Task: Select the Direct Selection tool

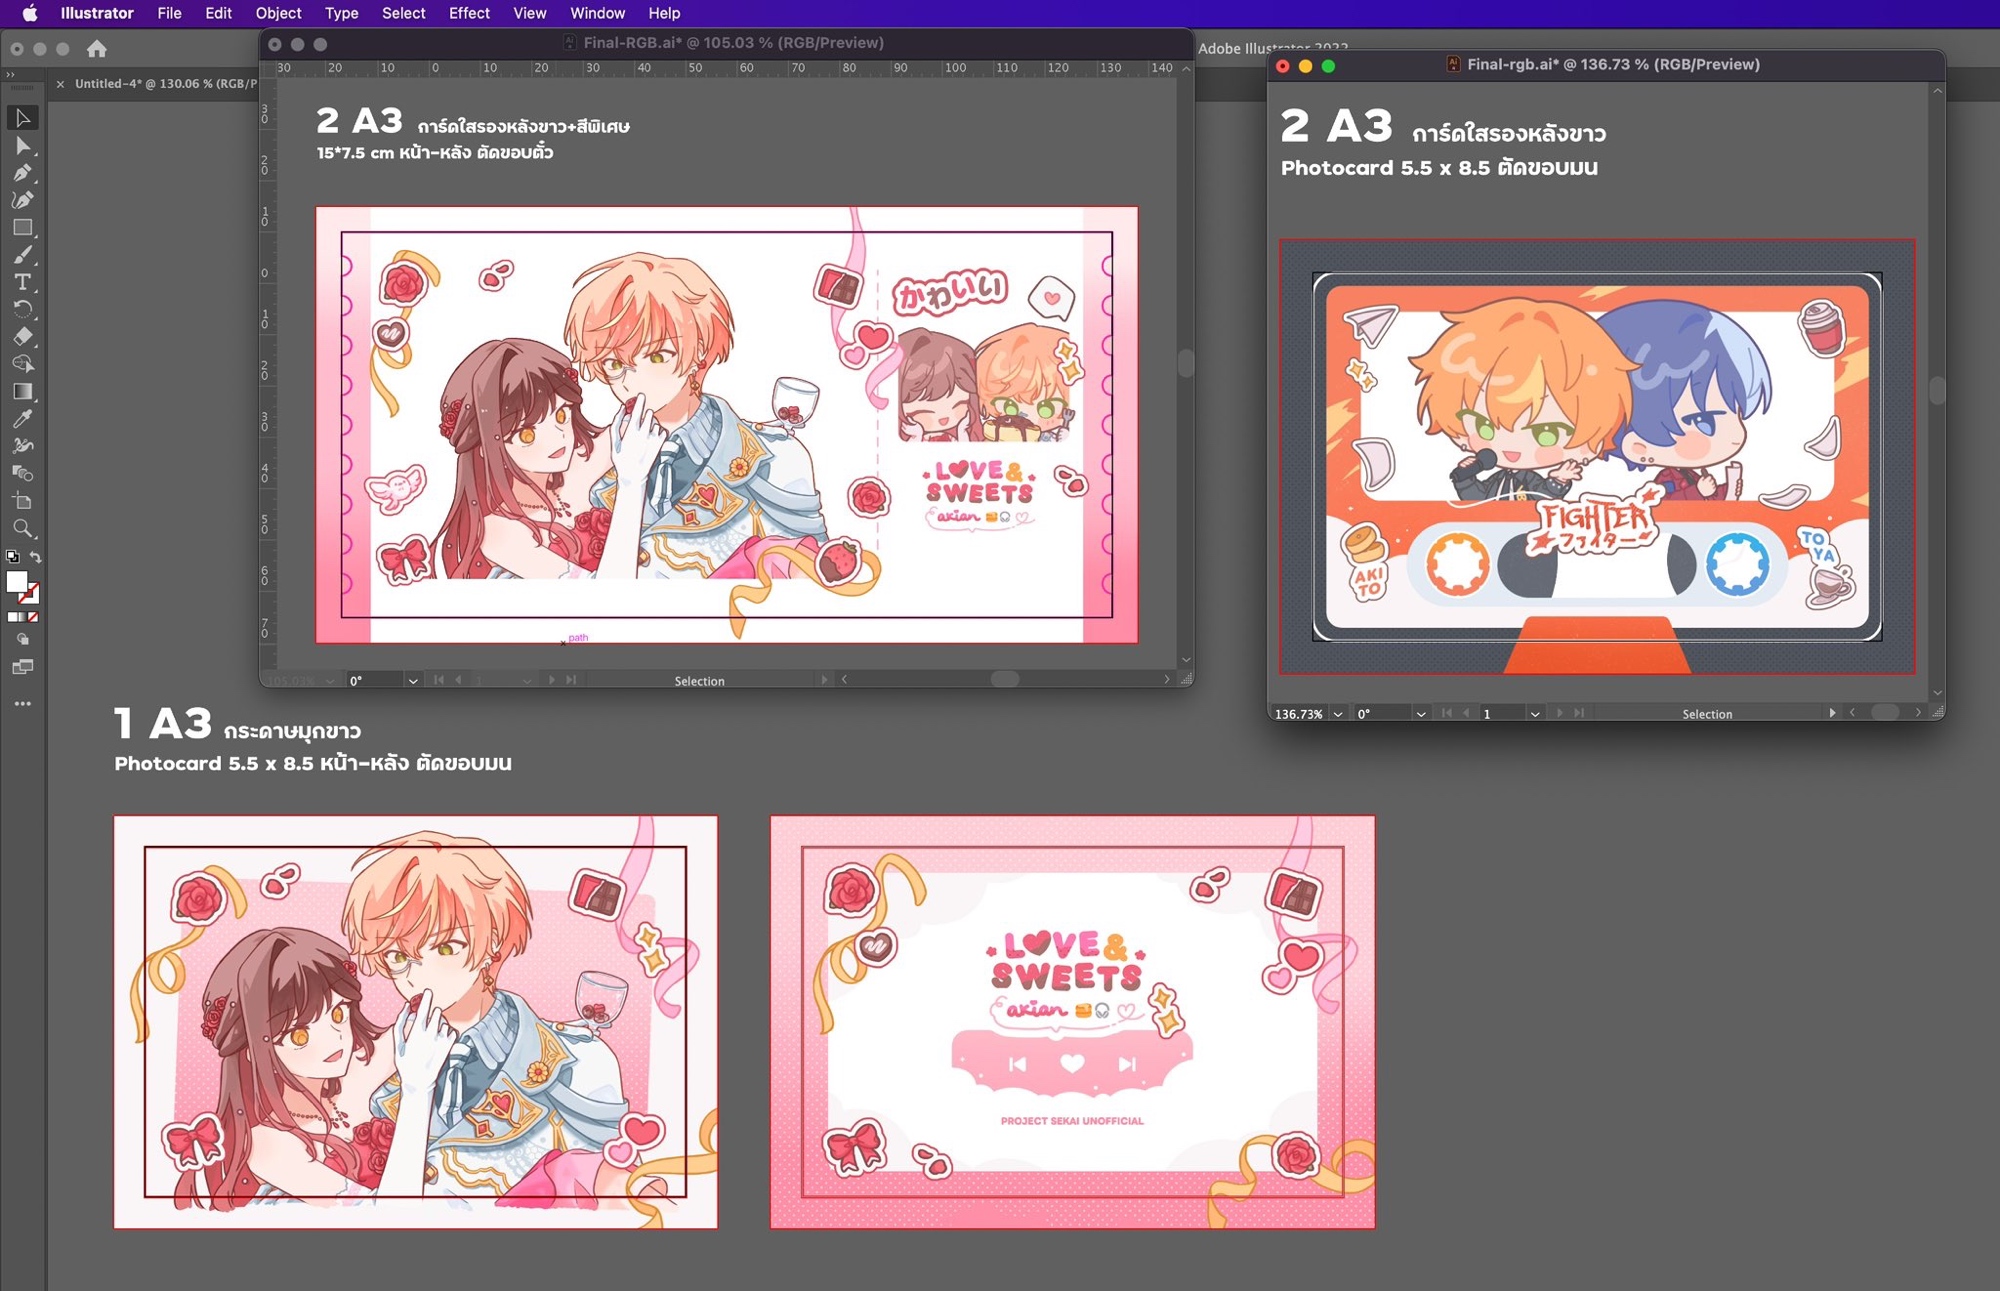Action: (x=22, y=146)
